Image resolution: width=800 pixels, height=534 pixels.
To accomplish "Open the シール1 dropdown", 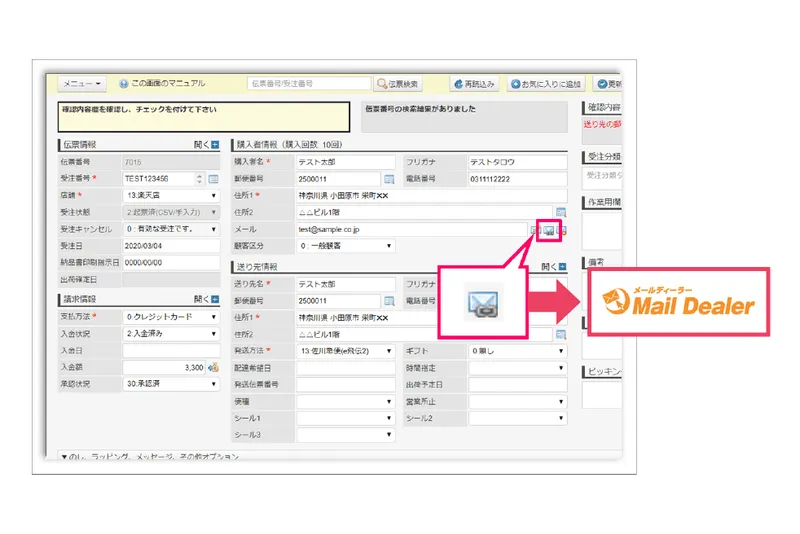I will click(x=345, y=418).
